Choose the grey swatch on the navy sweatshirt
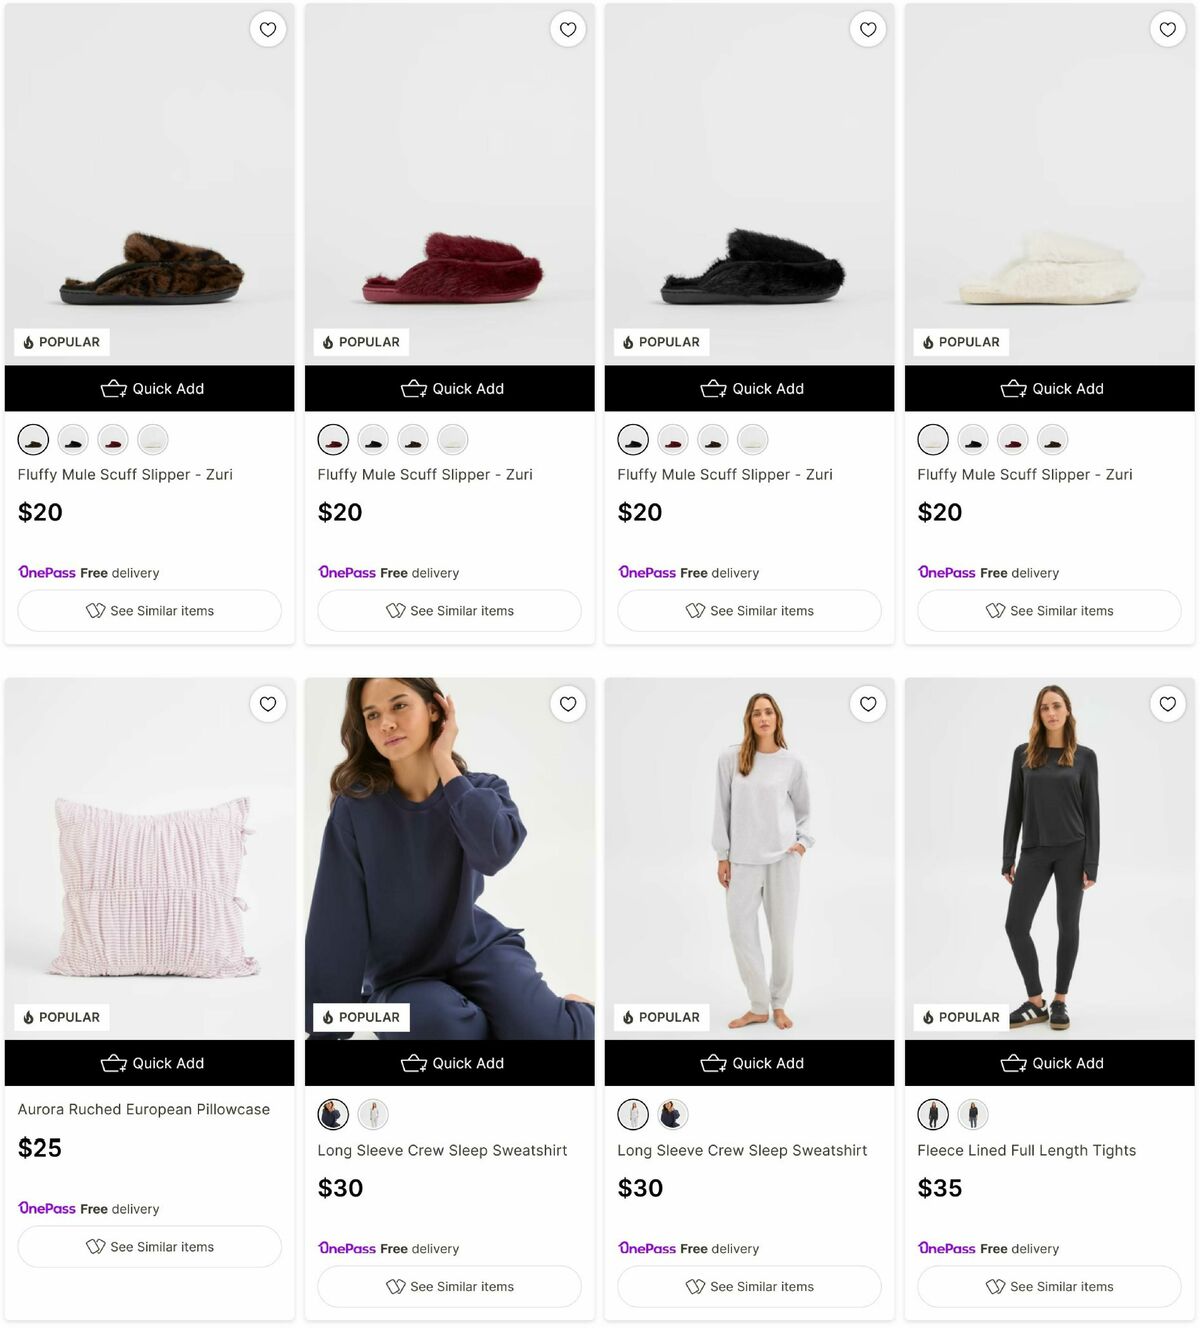The width and height of the screenshot is (1200, 1328). coord(372,1114)
